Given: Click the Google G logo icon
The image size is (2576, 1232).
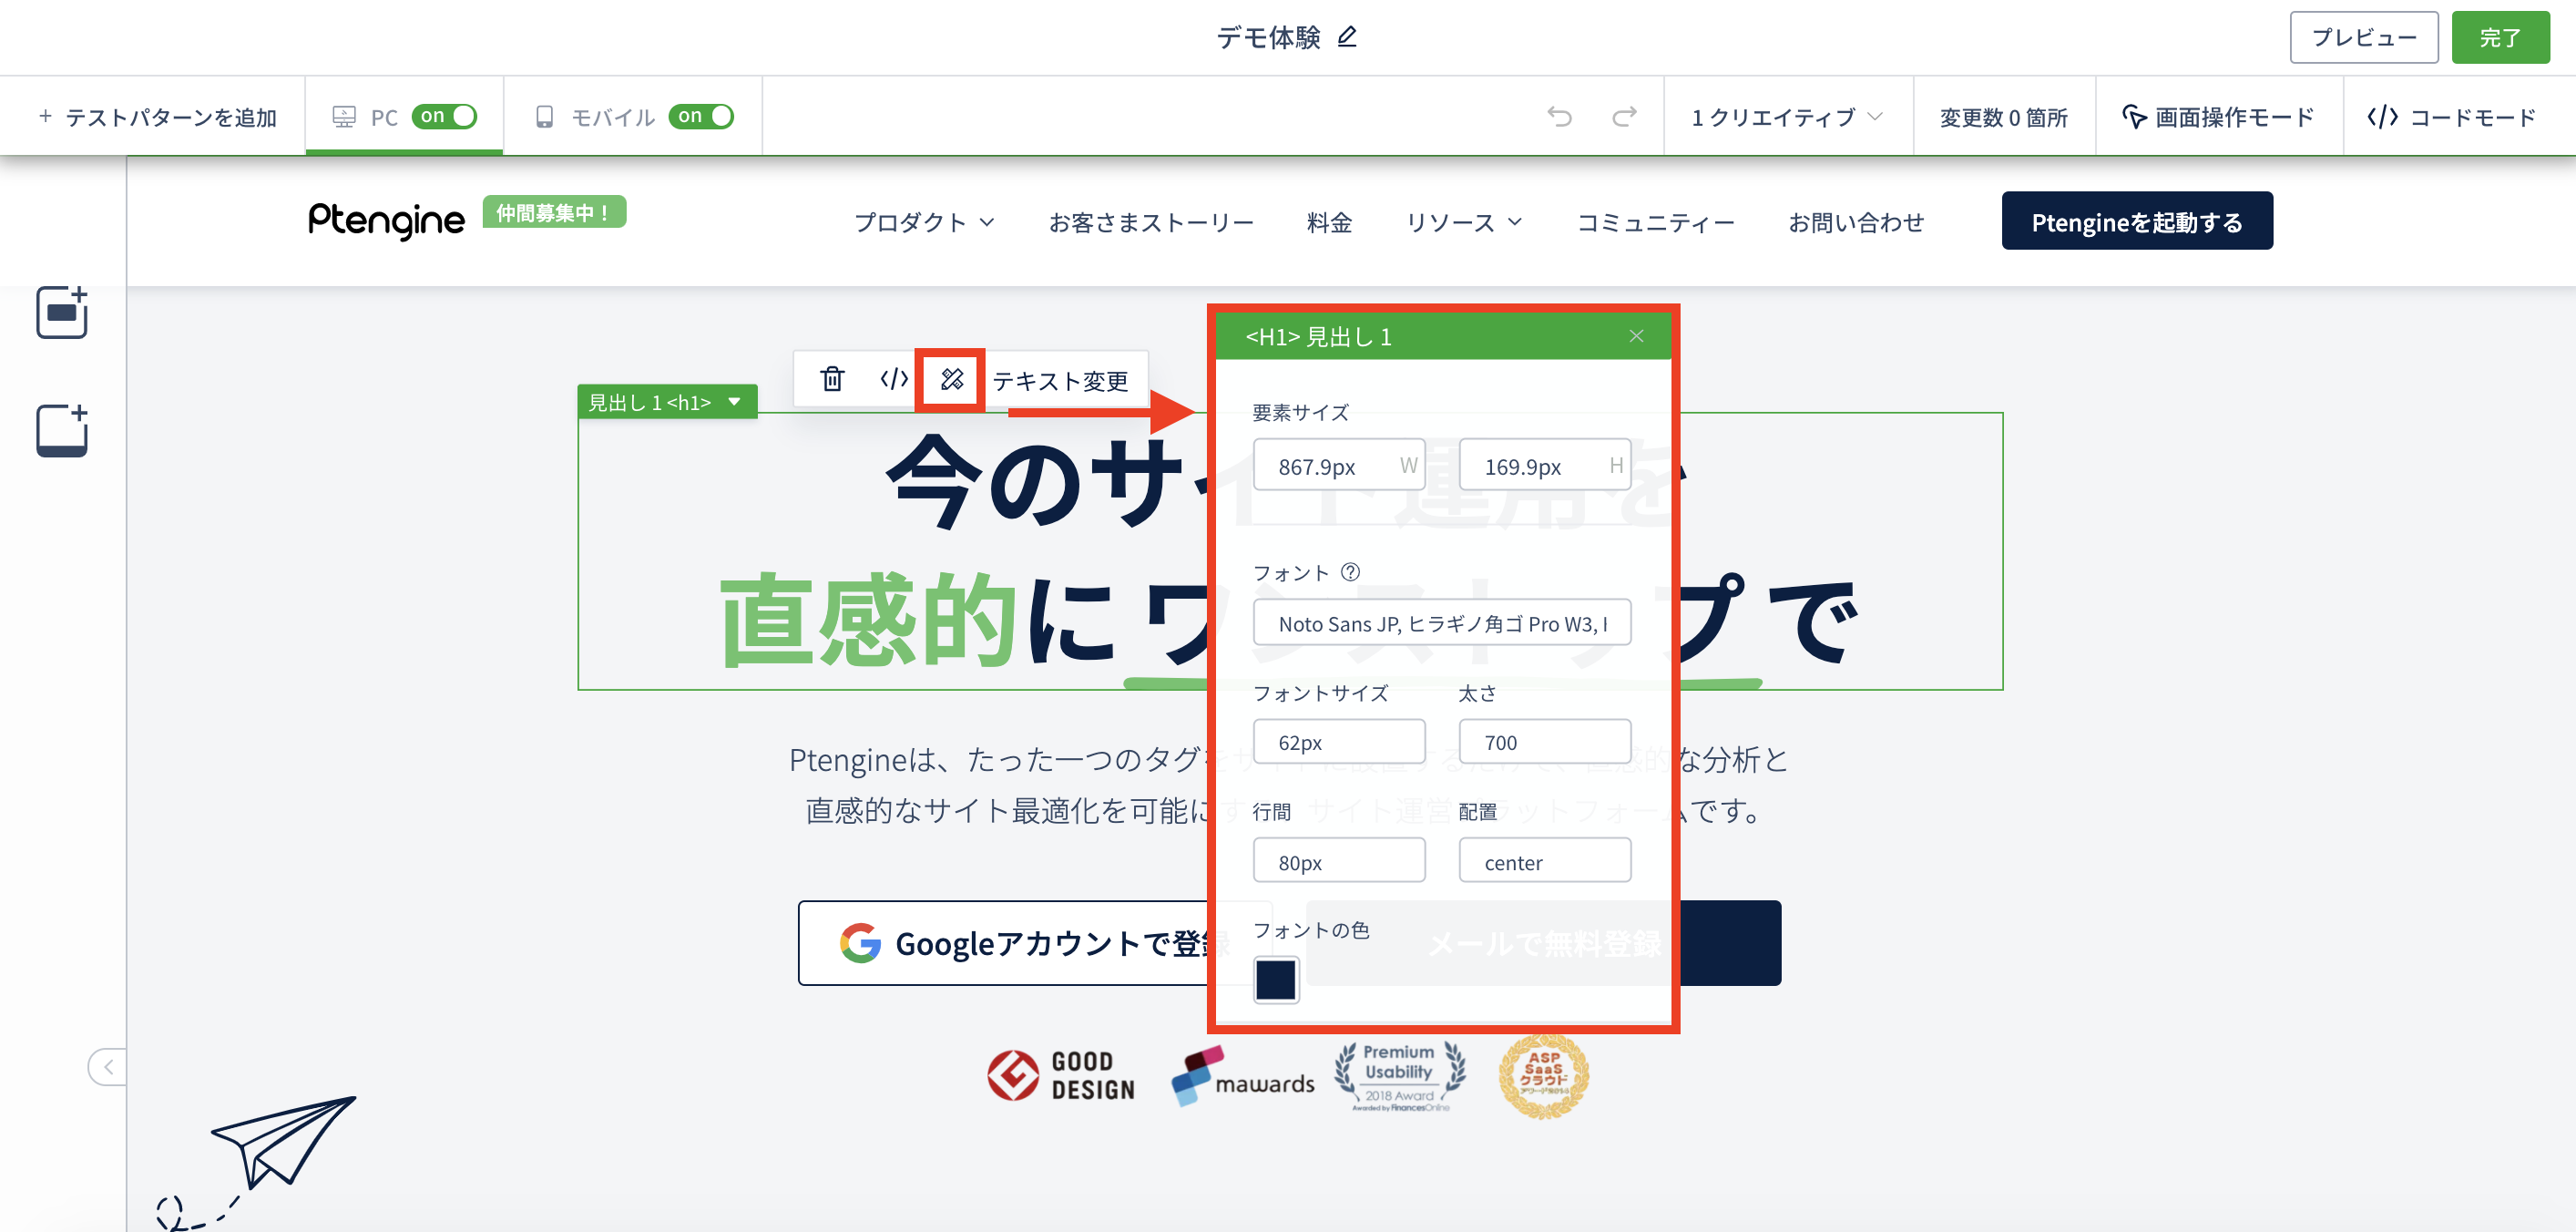Looking at the screenshot, I should [860, 943].
